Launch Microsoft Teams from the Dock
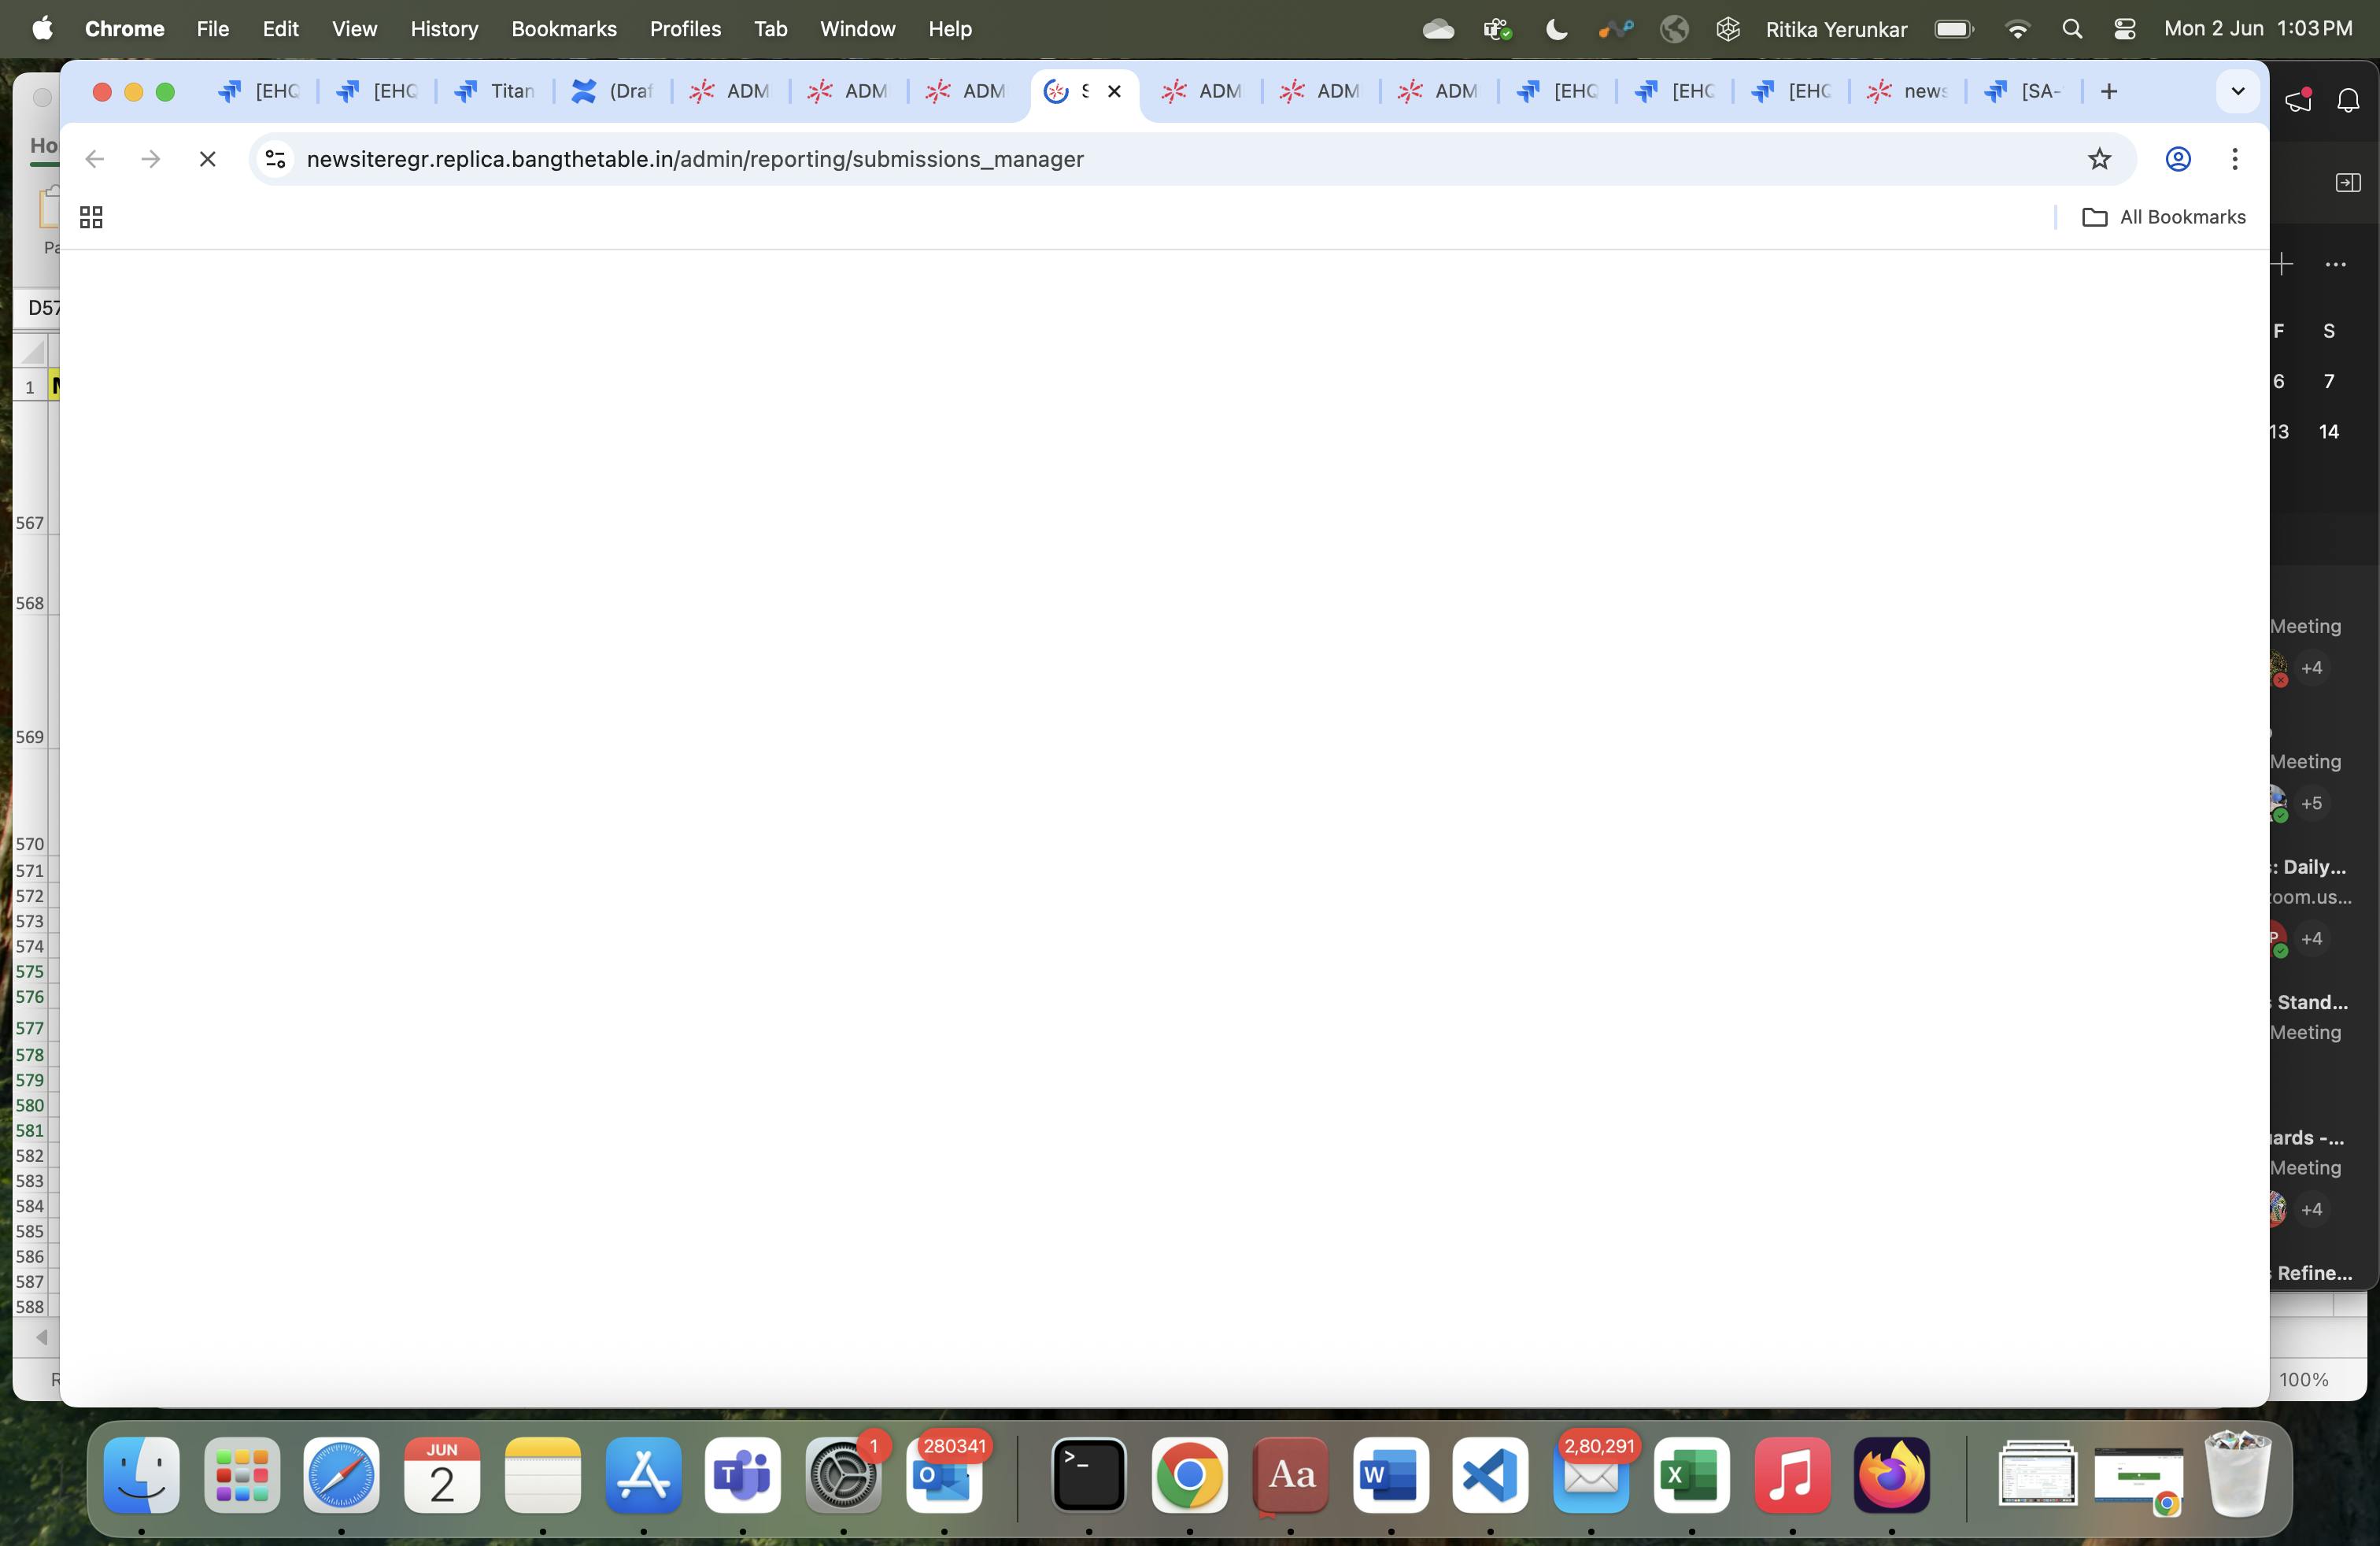This screenshot has width=2380, height=1546. pos(742,1480)
